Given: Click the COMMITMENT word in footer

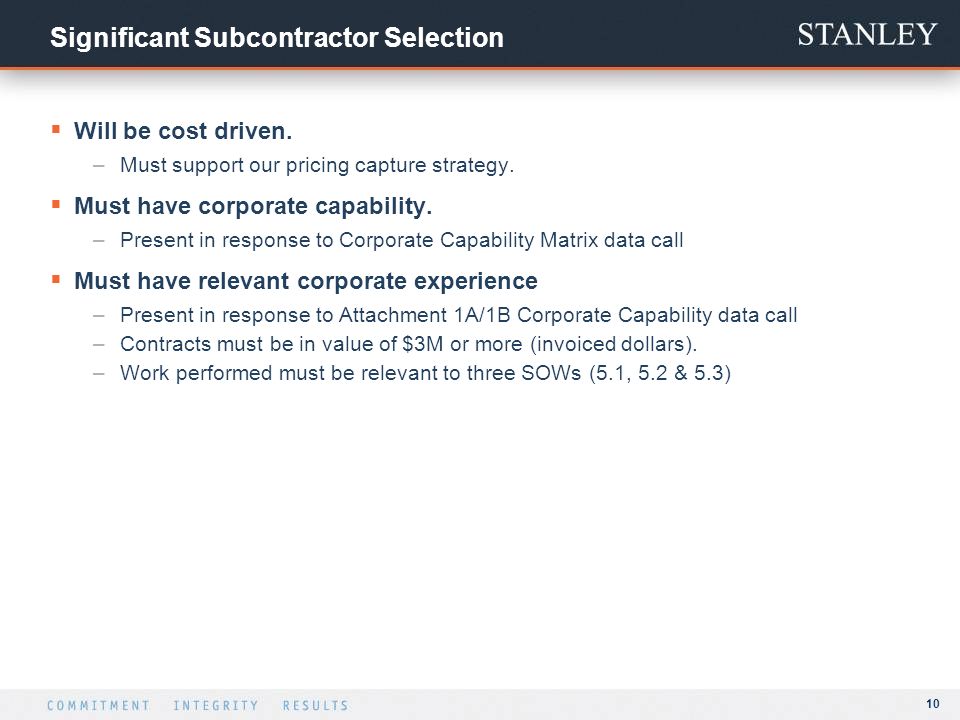Looking at the screenshot, I should click(99, 705).
